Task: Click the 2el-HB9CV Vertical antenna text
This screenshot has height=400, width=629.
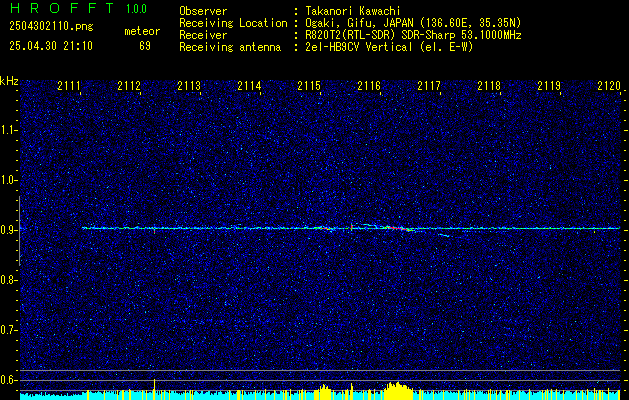Action: pos(389,47)
